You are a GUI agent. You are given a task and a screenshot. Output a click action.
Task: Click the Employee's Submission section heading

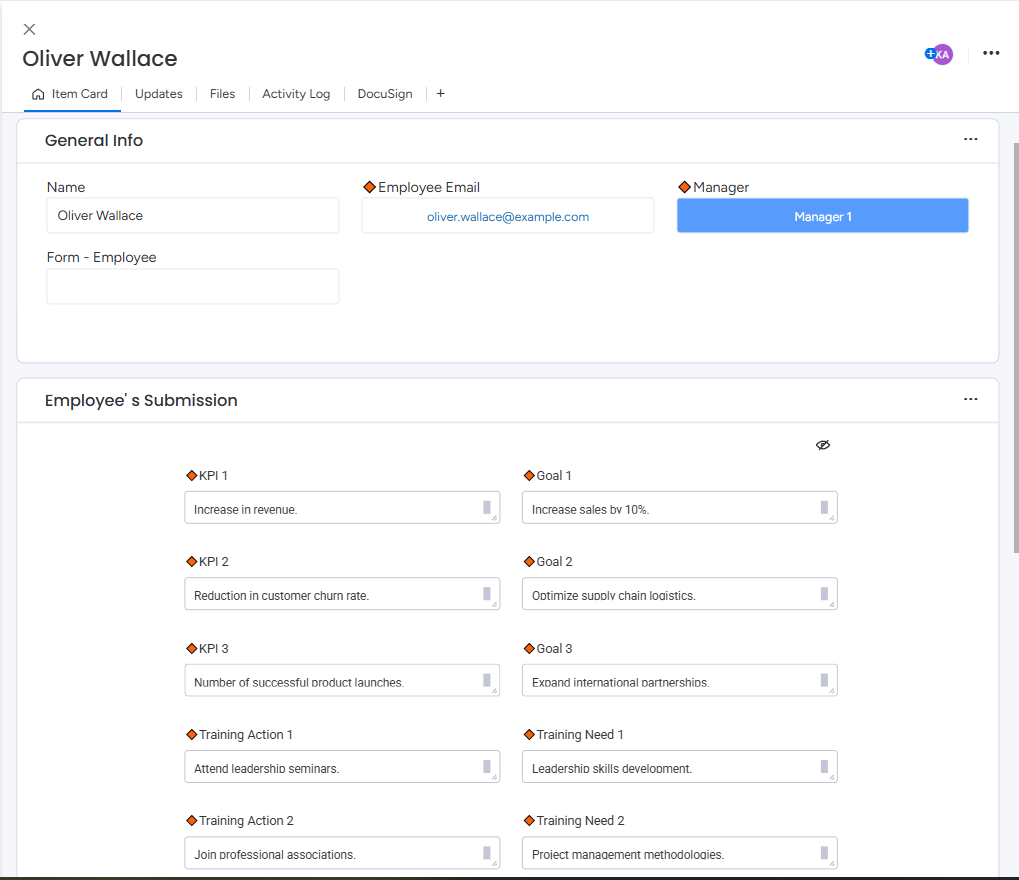pyautogui.click(x=141, y=400)
